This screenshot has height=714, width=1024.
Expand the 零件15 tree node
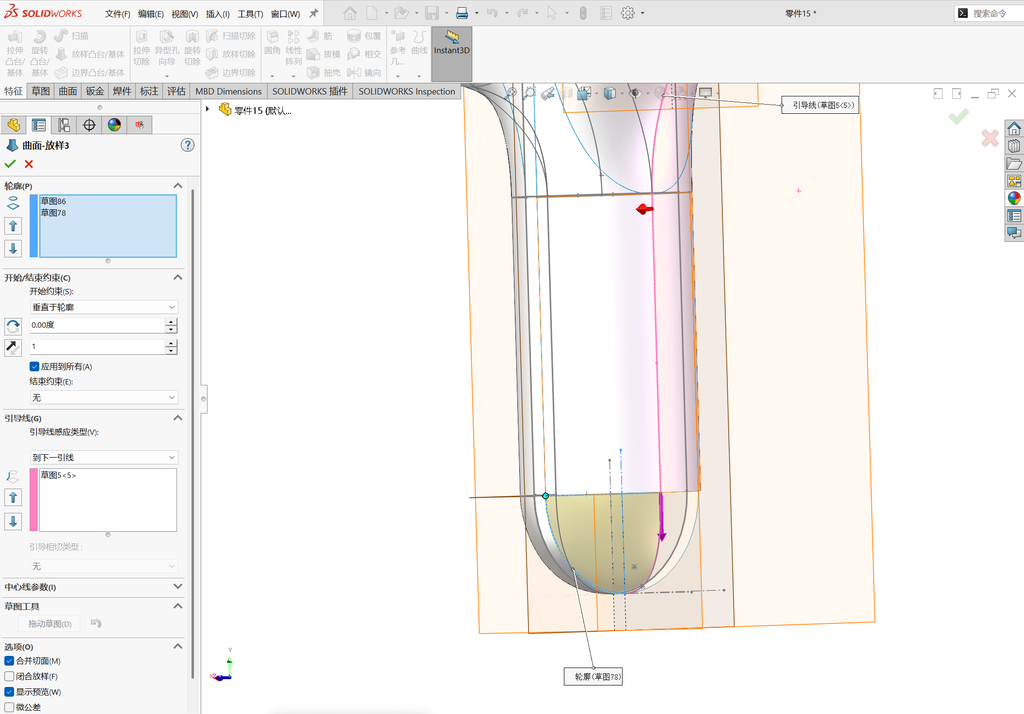tap(208, 110)
